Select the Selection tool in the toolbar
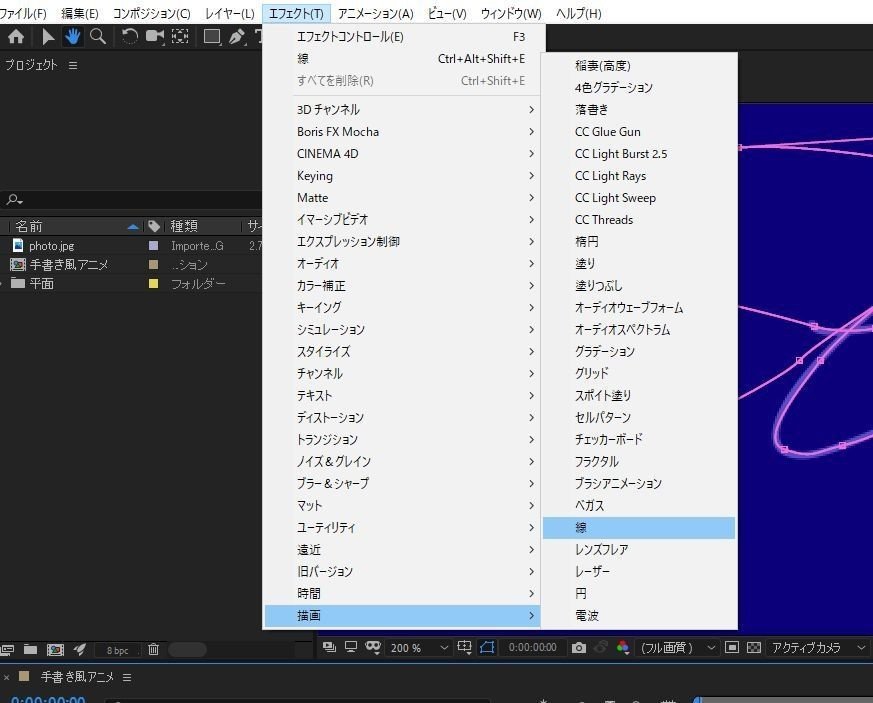The image size is (873, 703). click(48, 36)
